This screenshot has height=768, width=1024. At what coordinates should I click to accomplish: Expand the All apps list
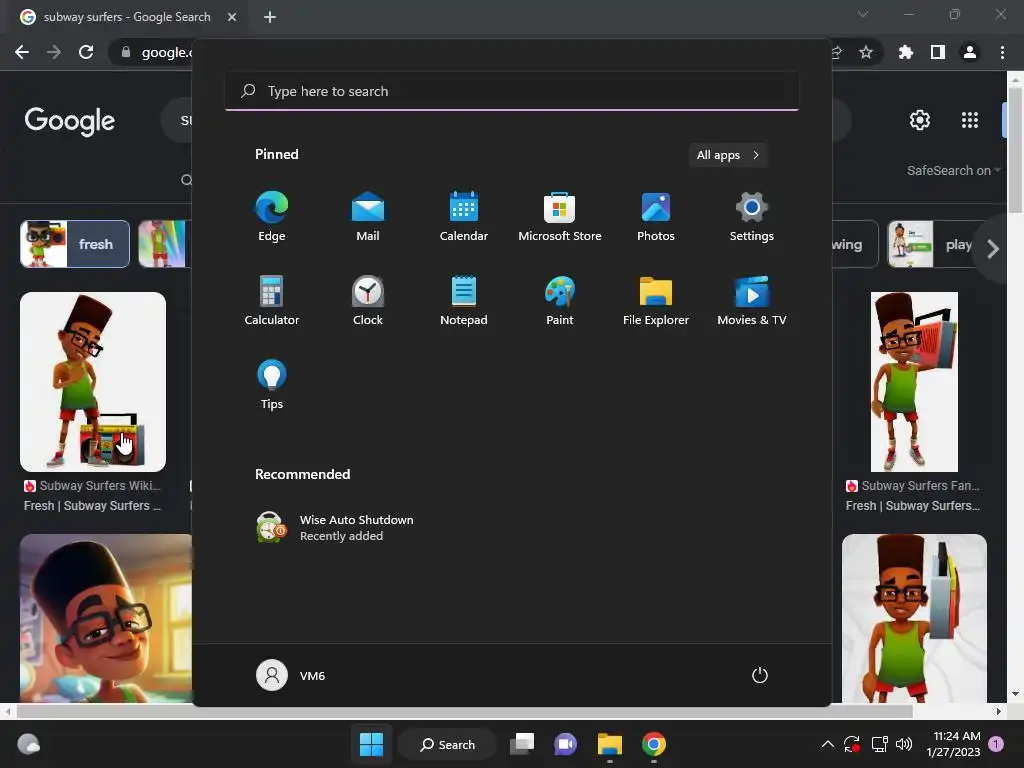click(x=728, y=155)
